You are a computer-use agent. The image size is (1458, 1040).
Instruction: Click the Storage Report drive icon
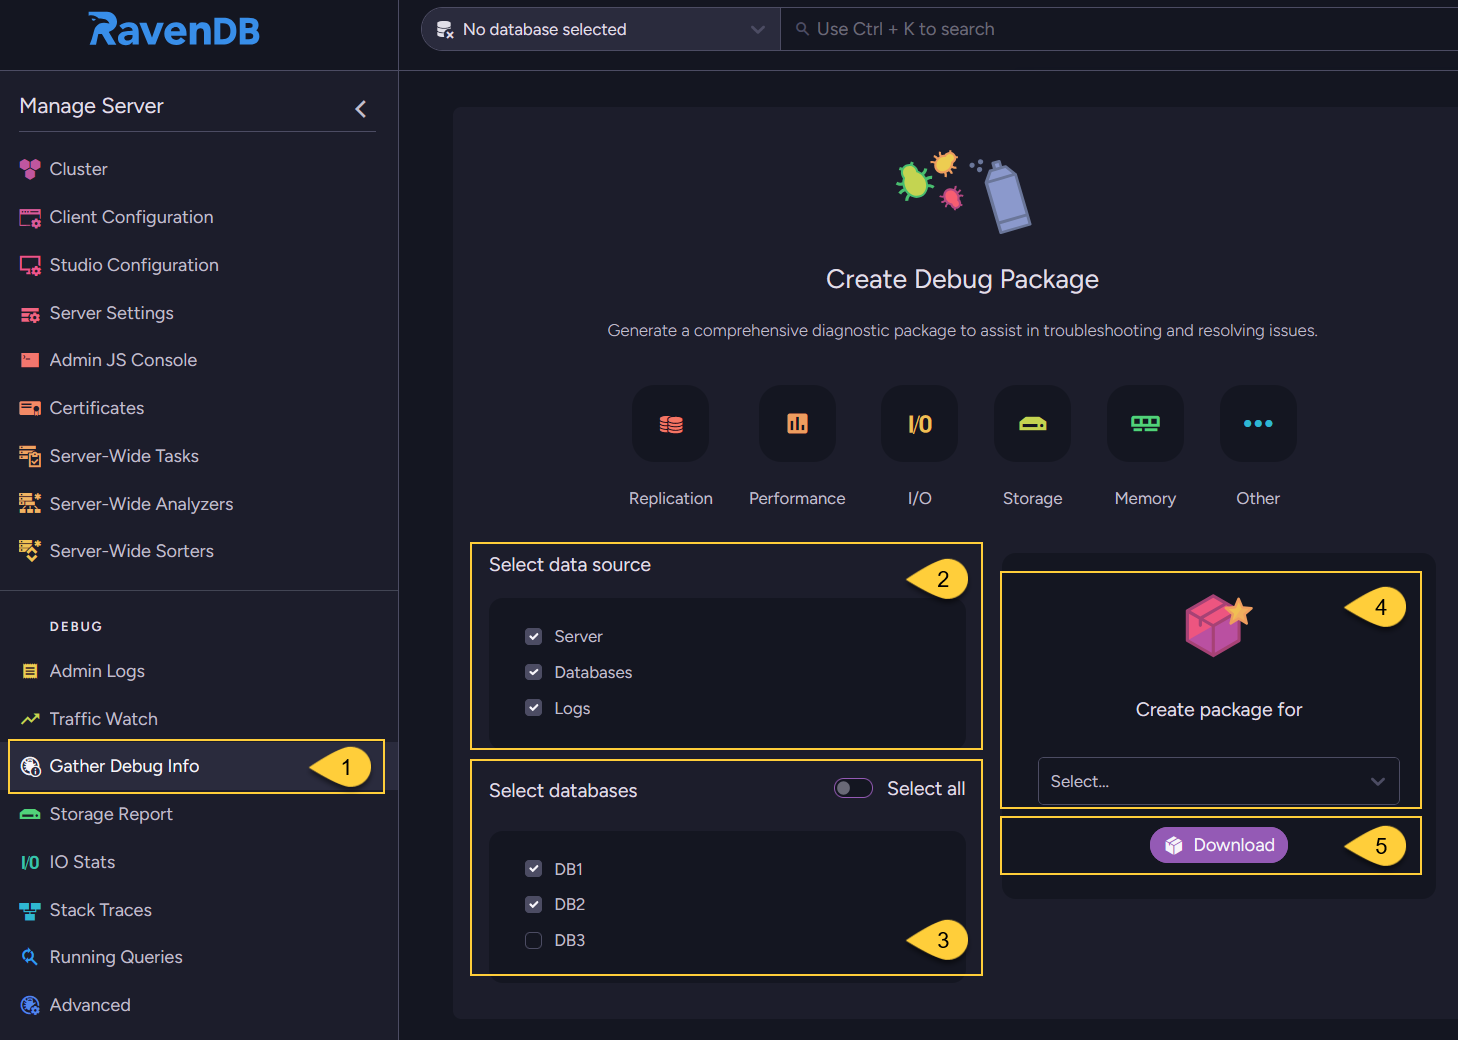click(30, 814)
